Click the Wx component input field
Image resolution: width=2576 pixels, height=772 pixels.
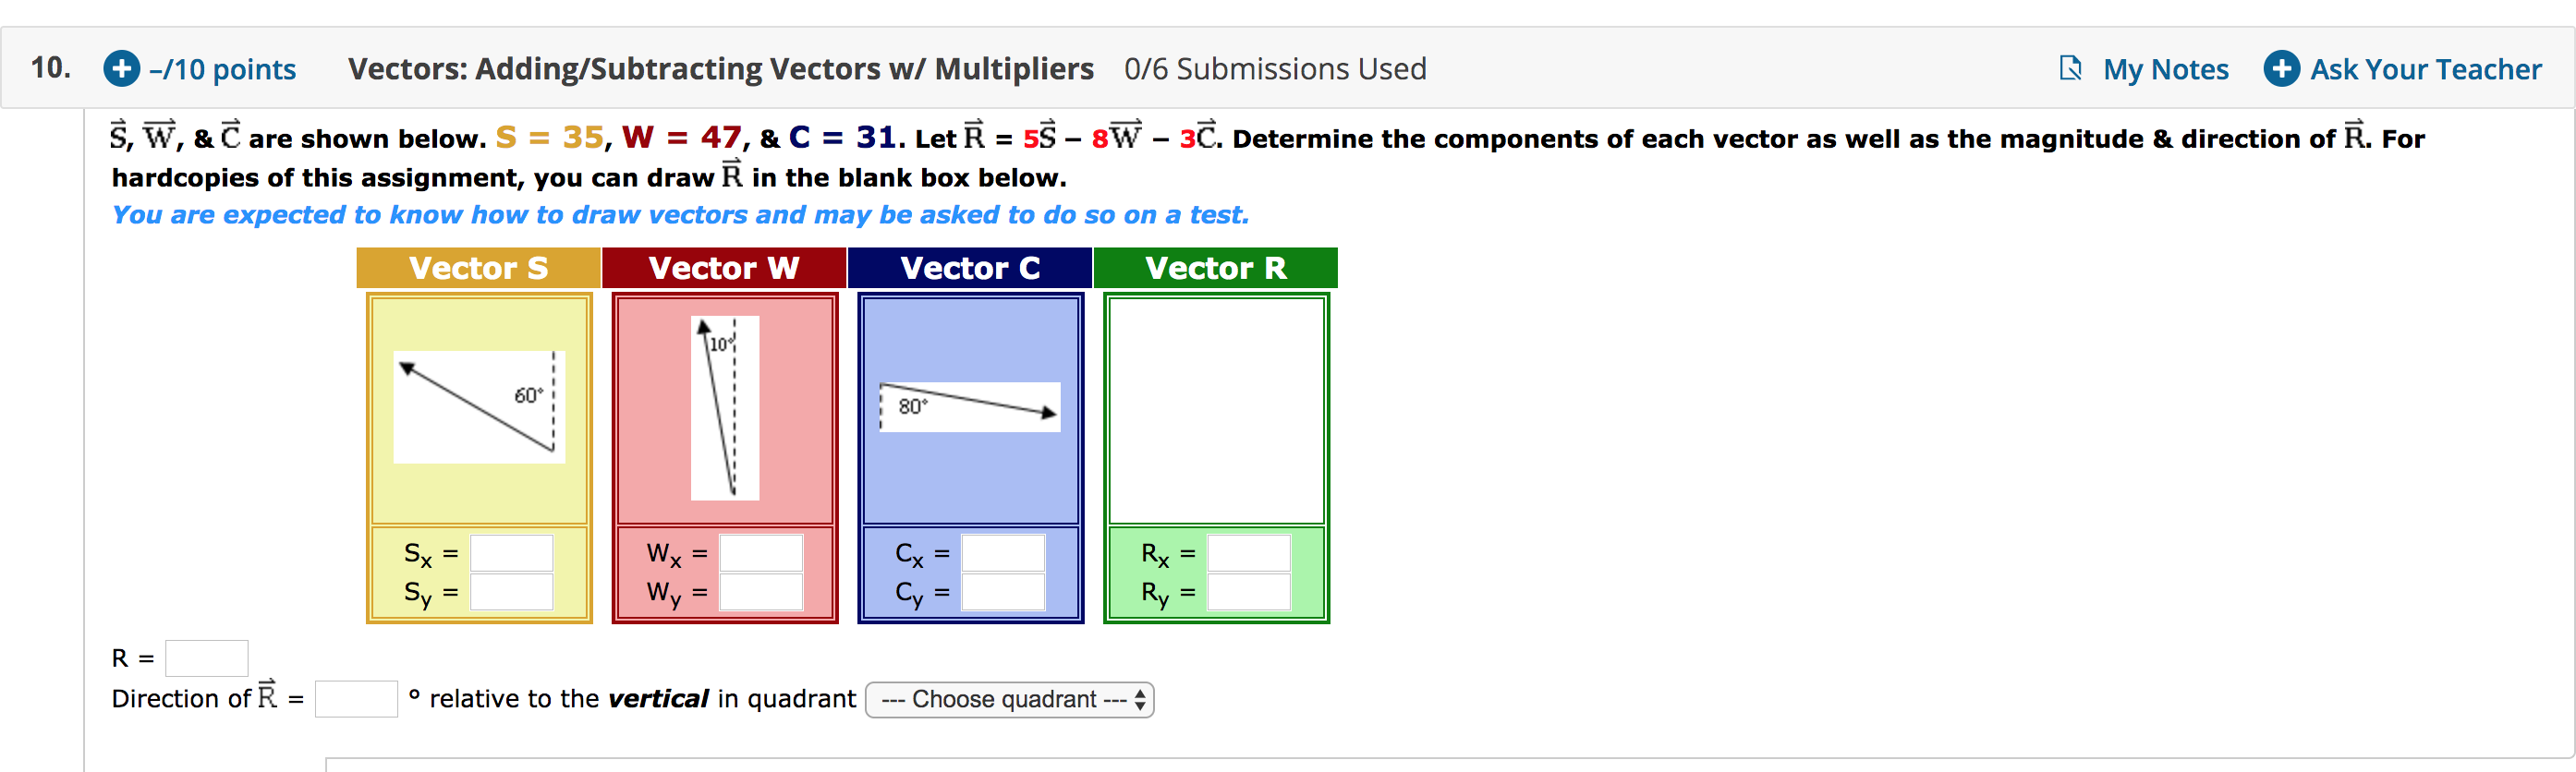(760, 553)
